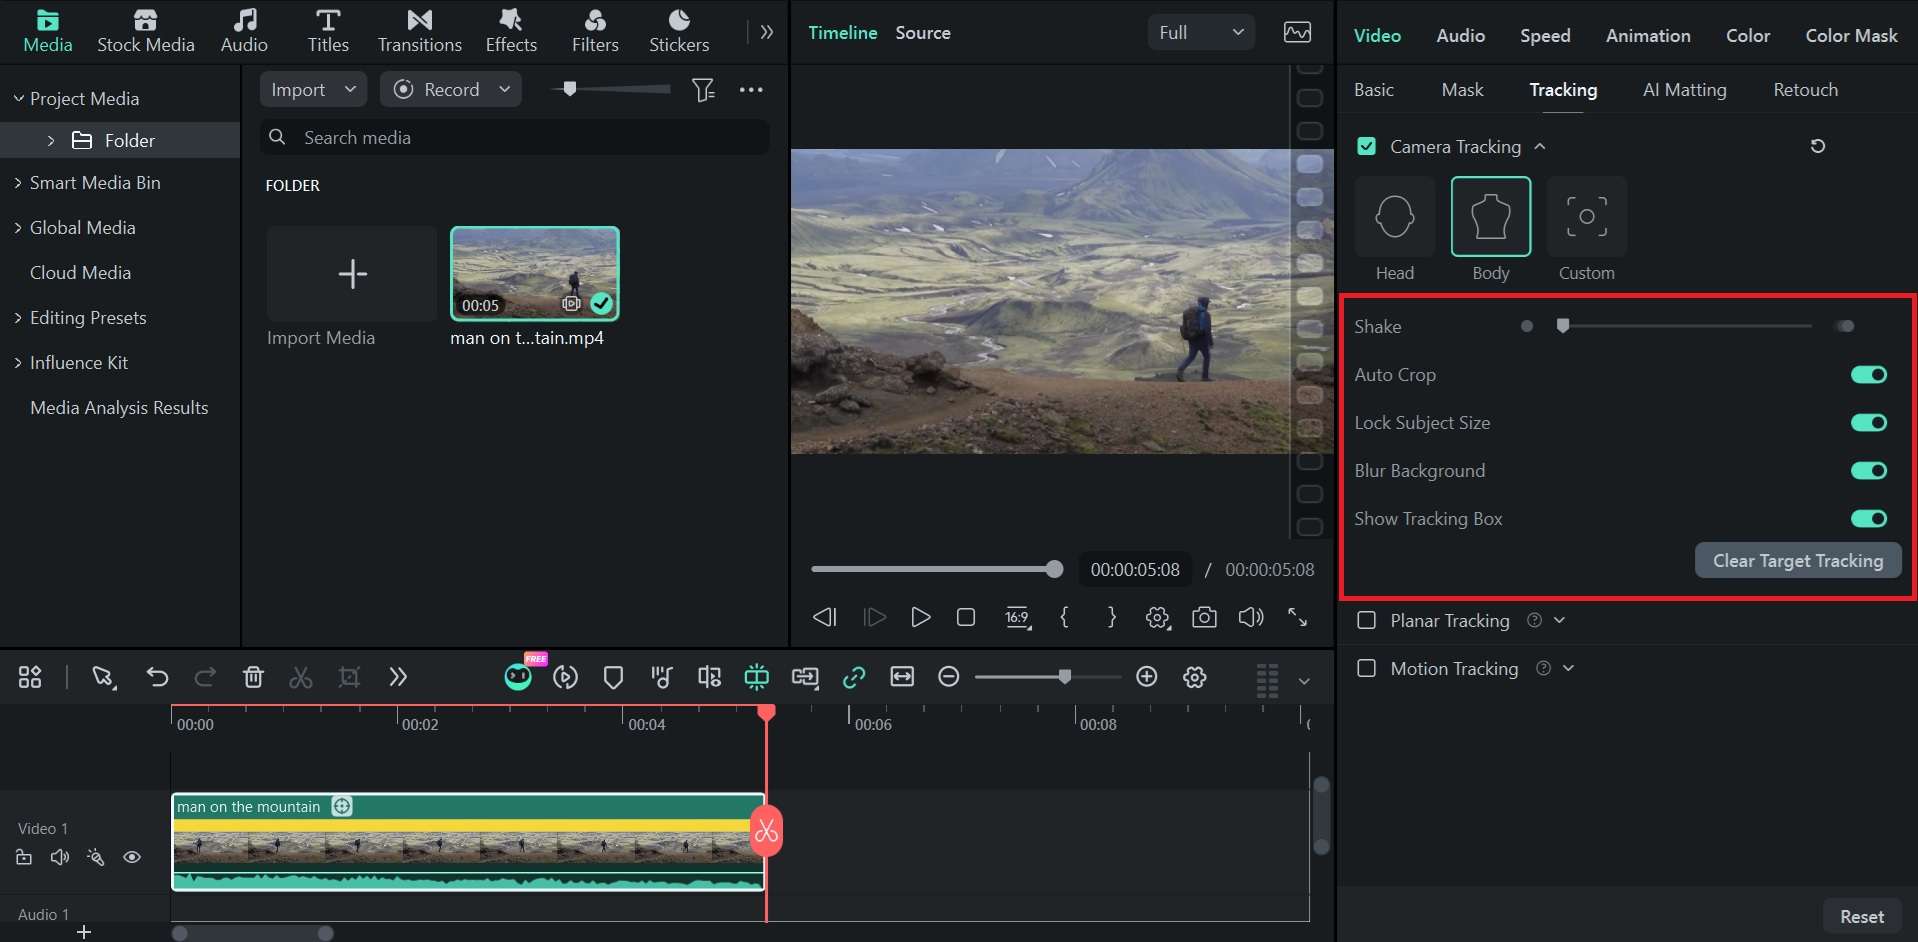Screen dimensions: 1918x942
Task: Collapse the Project Media tree
Action: click(x=18, y=98)
